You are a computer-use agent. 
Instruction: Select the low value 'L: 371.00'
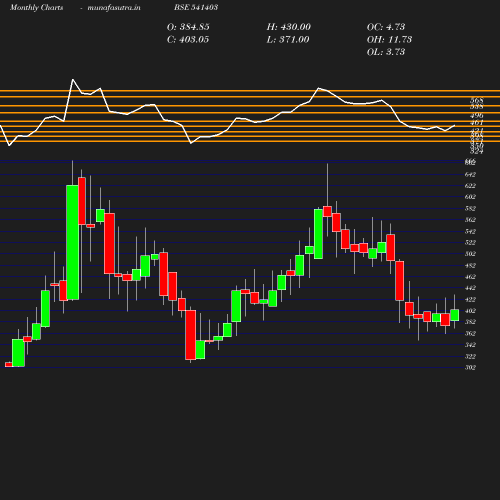288,39
